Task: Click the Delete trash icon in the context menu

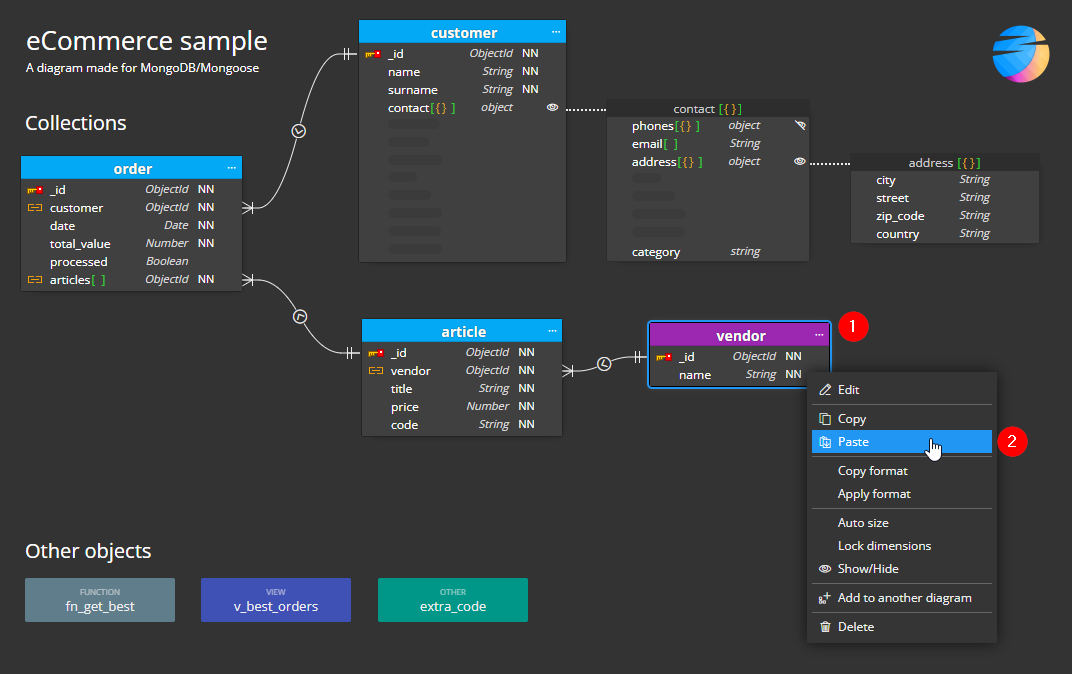Action: (x=824, y=626)
